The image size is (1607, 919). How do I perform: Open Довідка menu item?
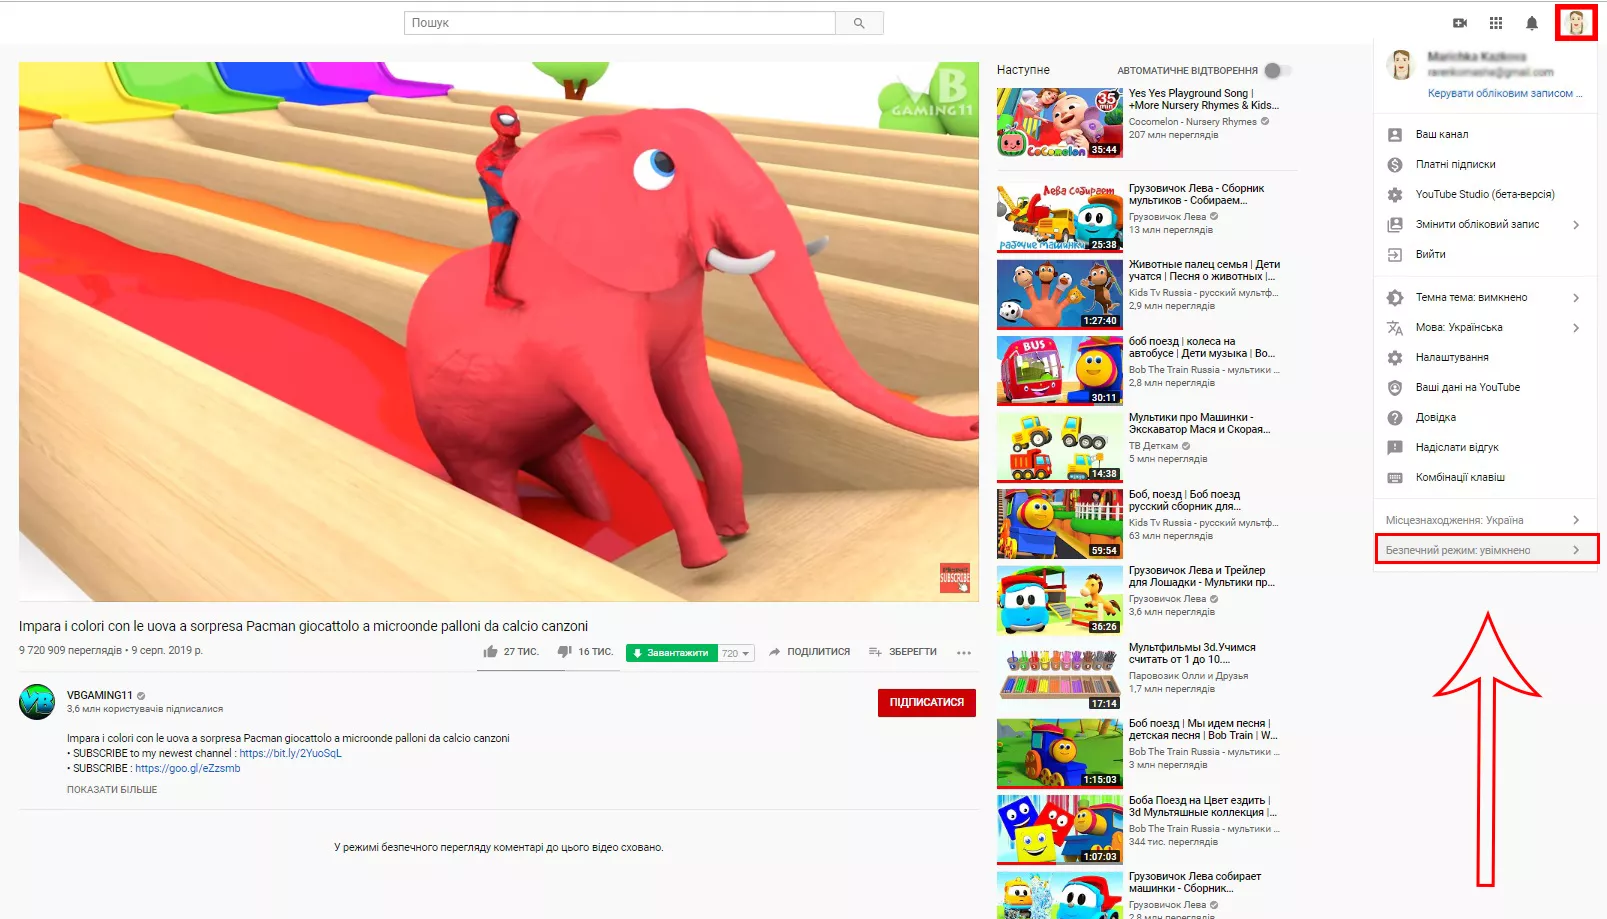point(1485,417)
